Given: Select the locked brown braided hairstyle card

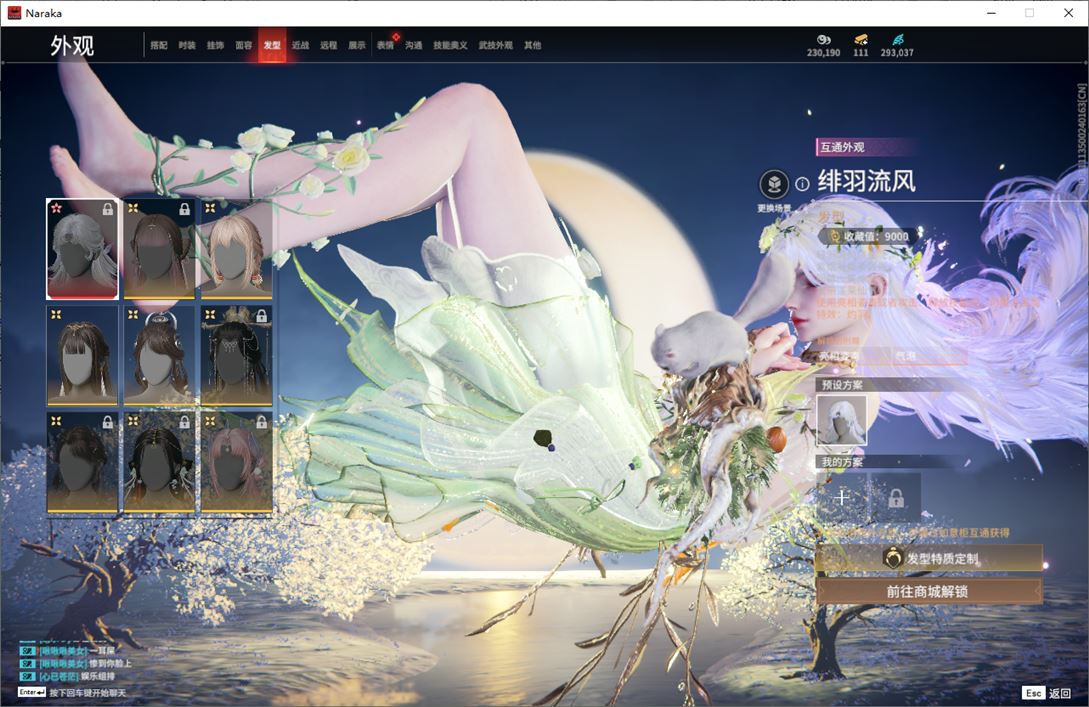Looking at the screenshot, I should click(x=159, y=249).
